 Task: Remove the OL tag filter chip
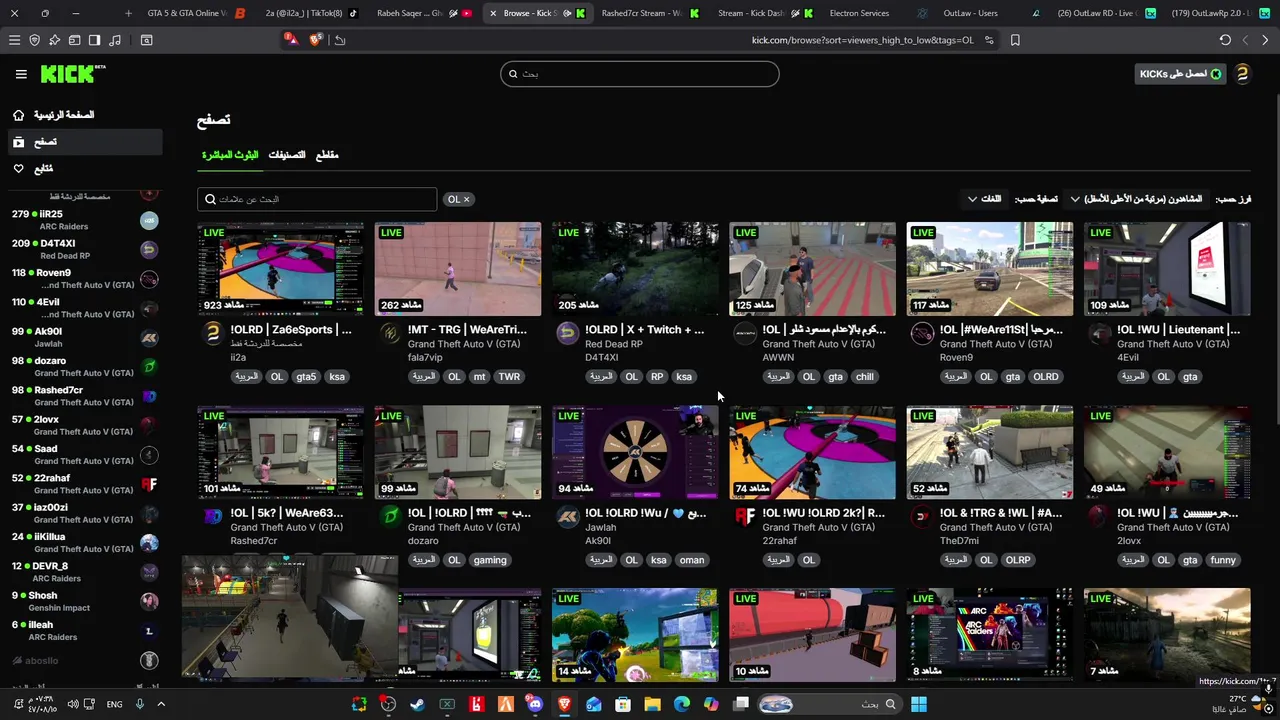click(x=466, y=199)
